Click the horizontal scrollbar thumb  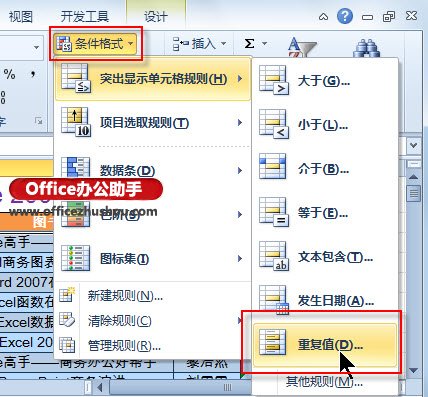pyautogui.click(x=227, y=388)
